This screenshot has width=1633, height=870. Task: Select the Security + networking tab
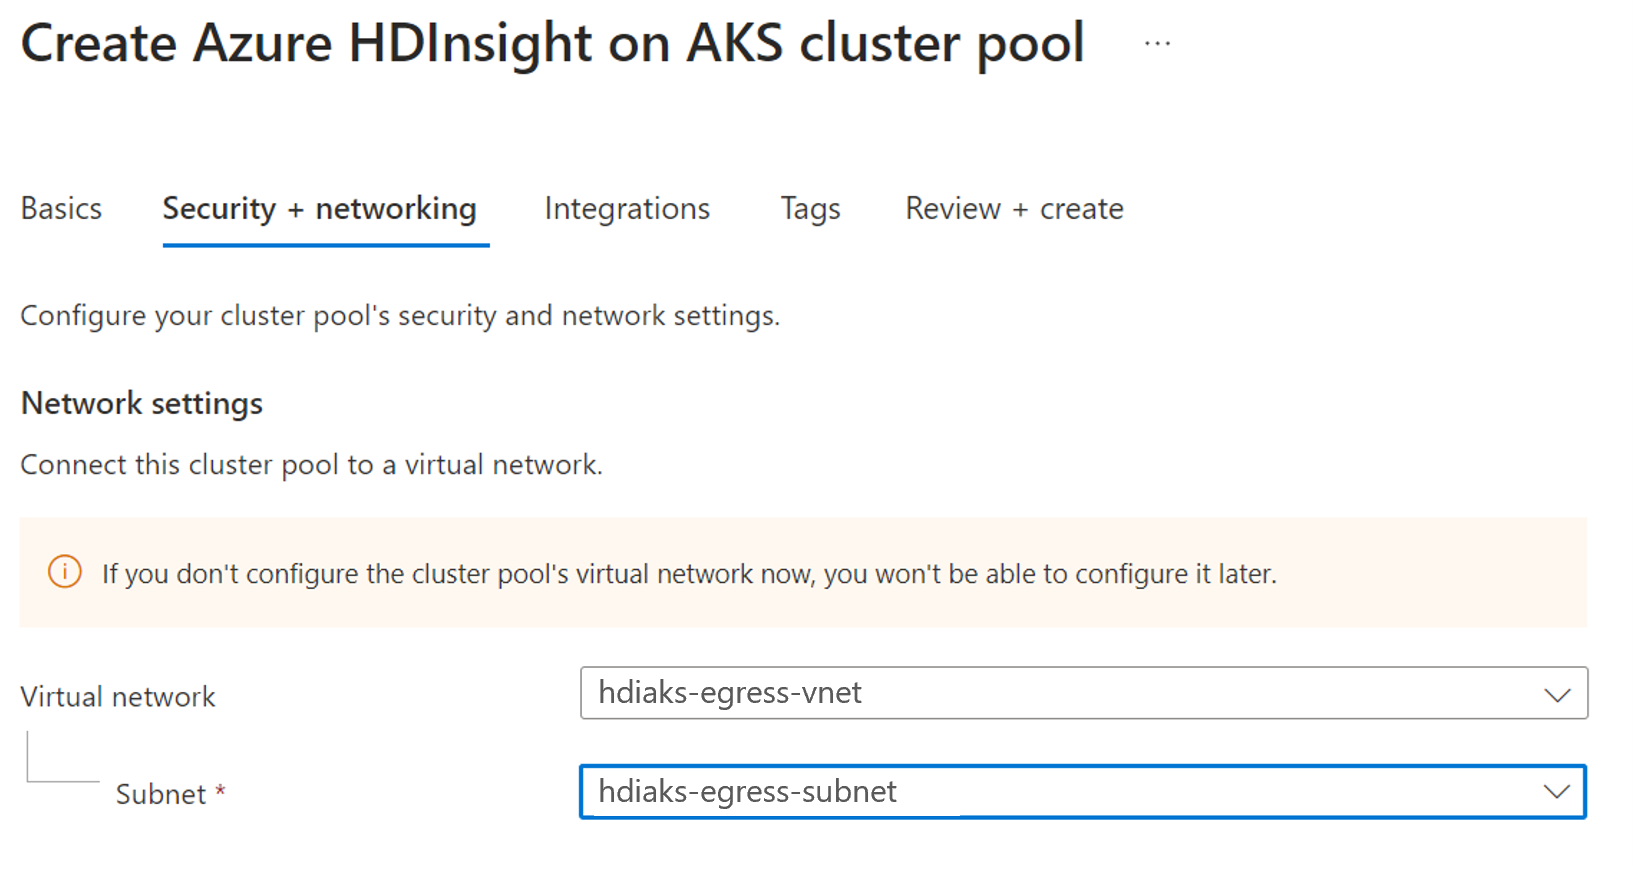click(x=320, y=208)
